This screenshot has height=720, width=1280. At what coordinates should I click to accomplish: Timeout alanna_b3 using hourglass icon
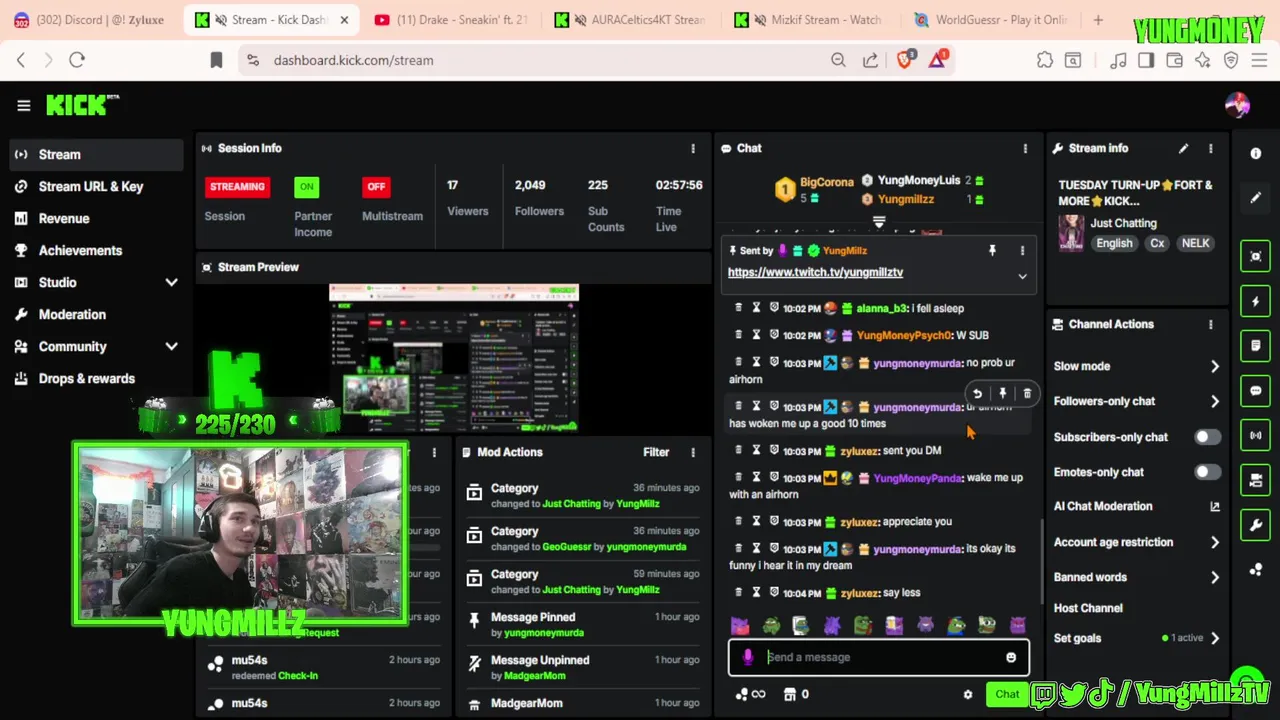click(756, 308)
